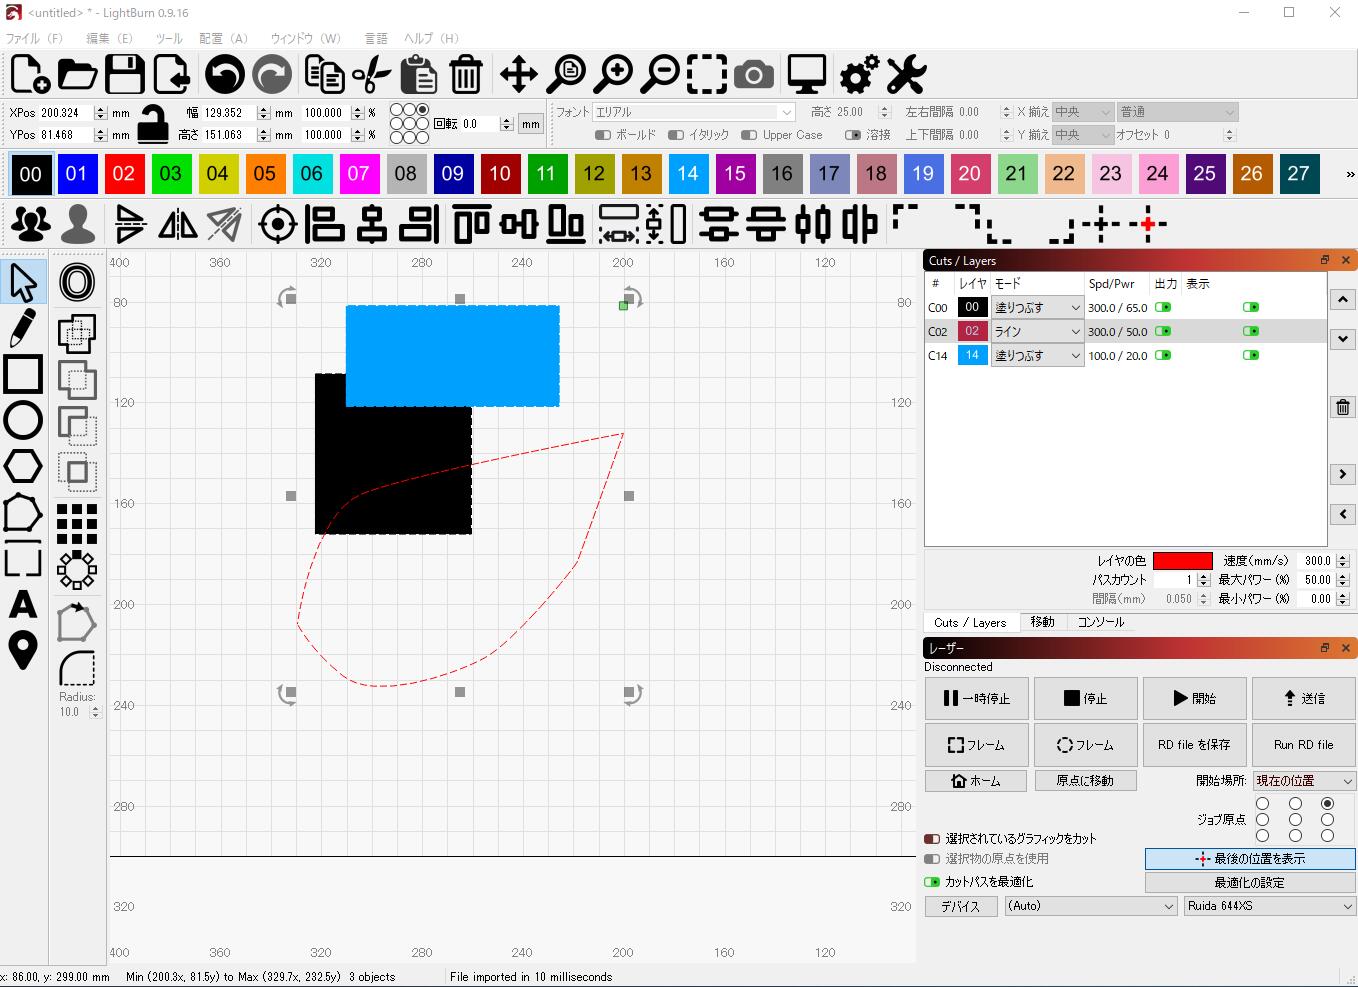Select the Position Laser marker tool
This screenshot has width=1358, height=987.
click(x=23, y=650)
